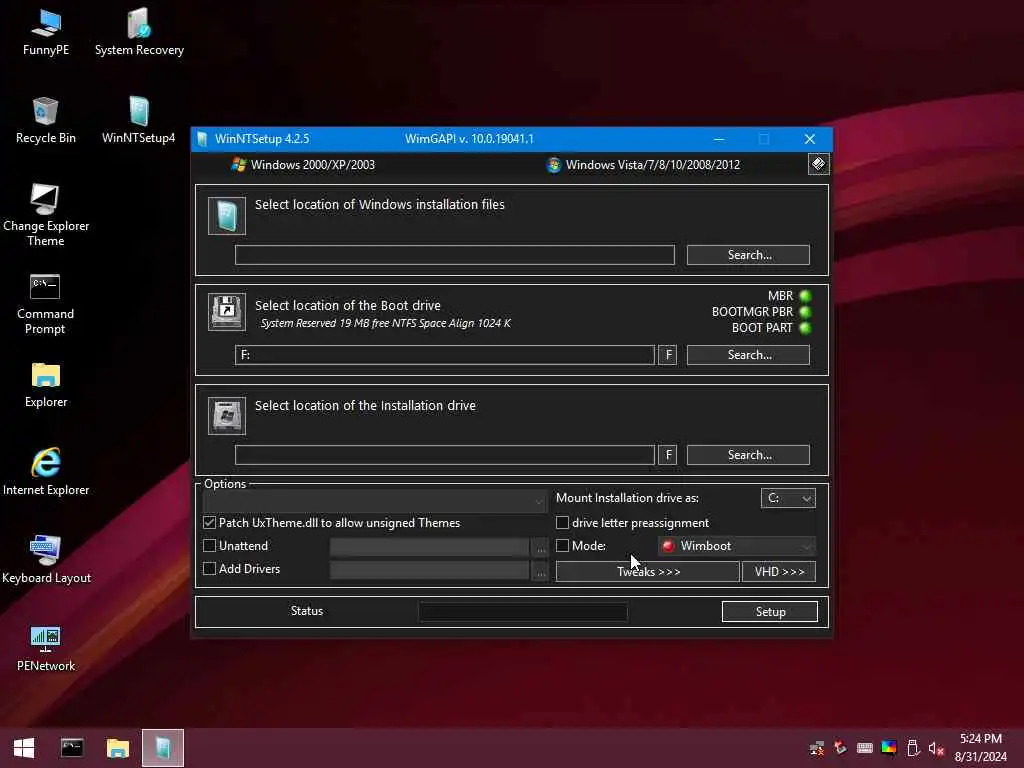Open Command Prompt from the taskbar
1024x768 pixels.
click(x=72, y=748)
